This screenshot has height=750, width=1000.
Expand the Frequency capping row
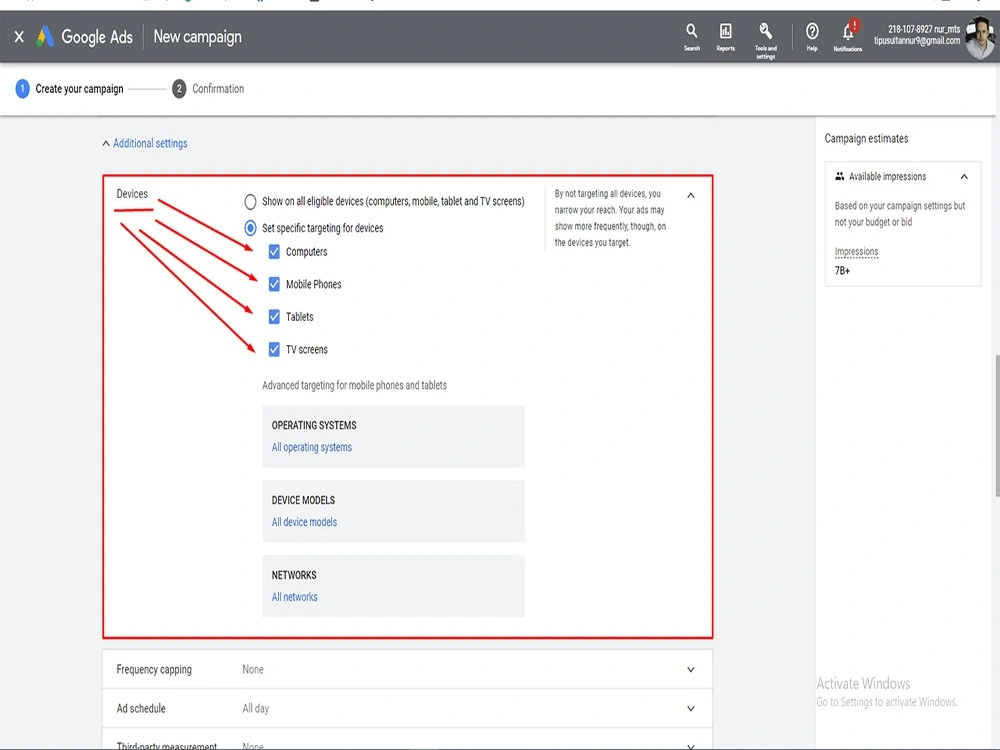[407, 669]
